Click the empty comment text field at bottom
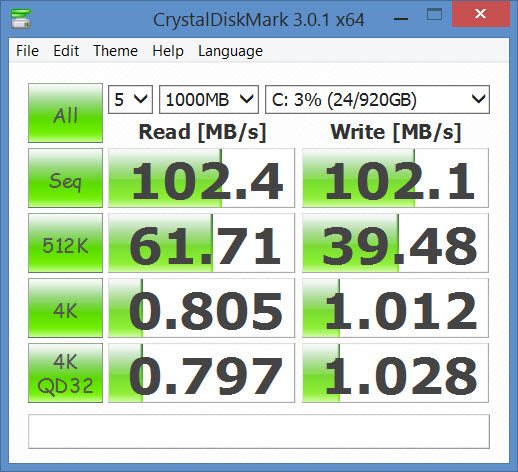 tap(259, 432)
